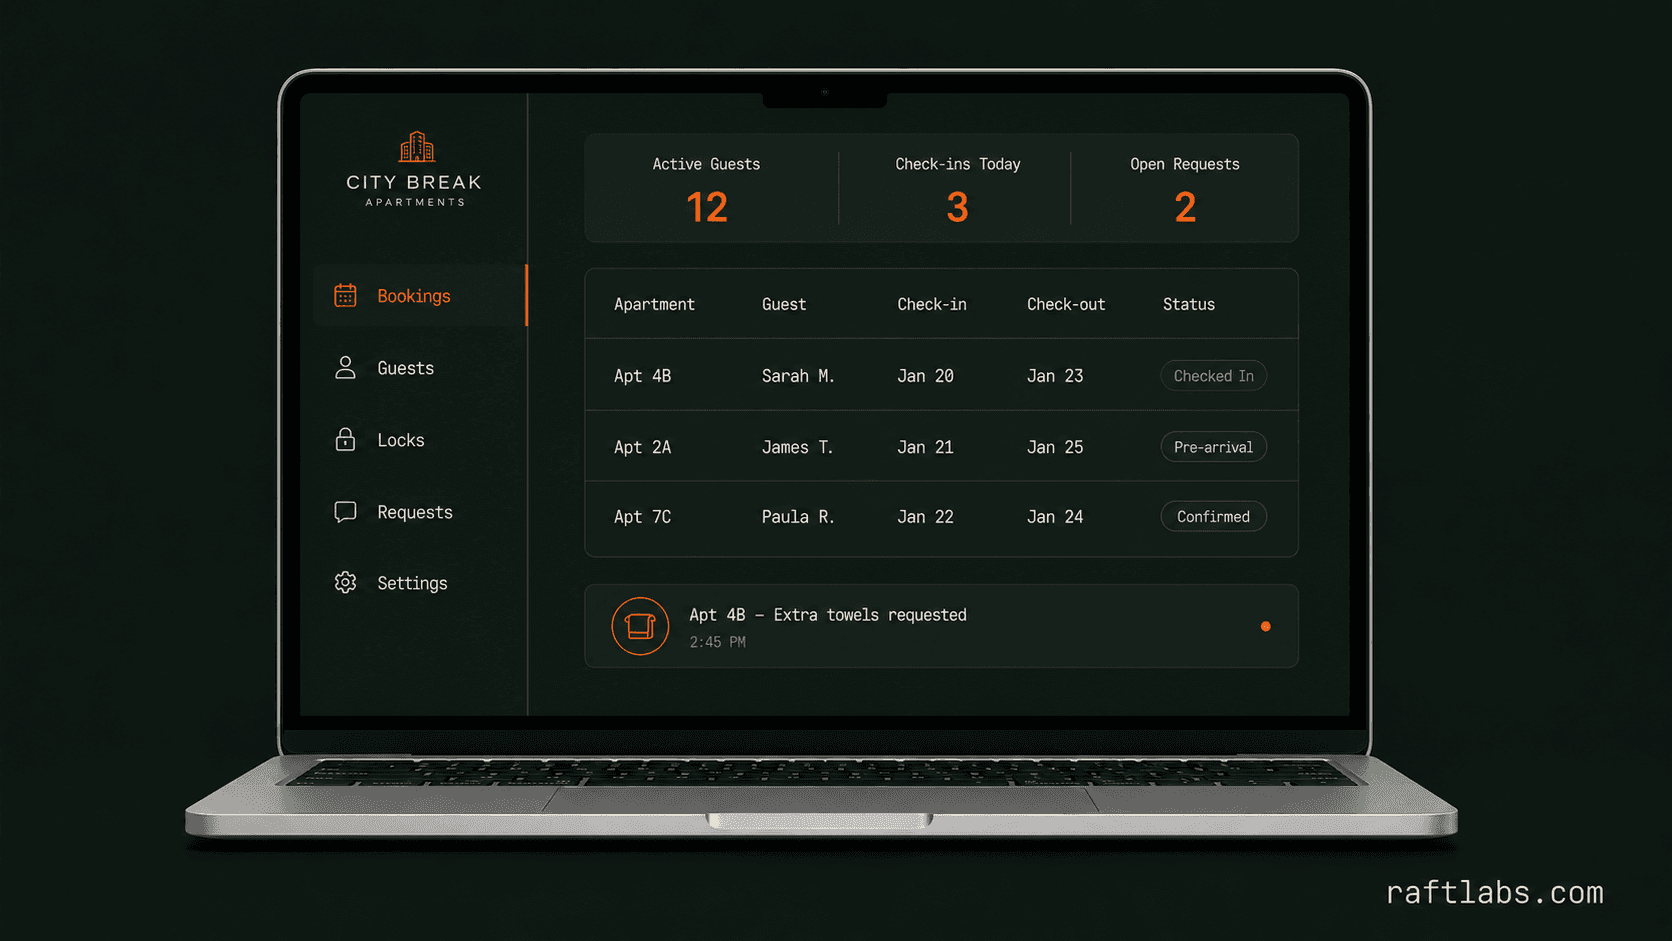Screen dimensions: 1672x941
Task: Click the Settings gear icon
Action: click(345, 582)
